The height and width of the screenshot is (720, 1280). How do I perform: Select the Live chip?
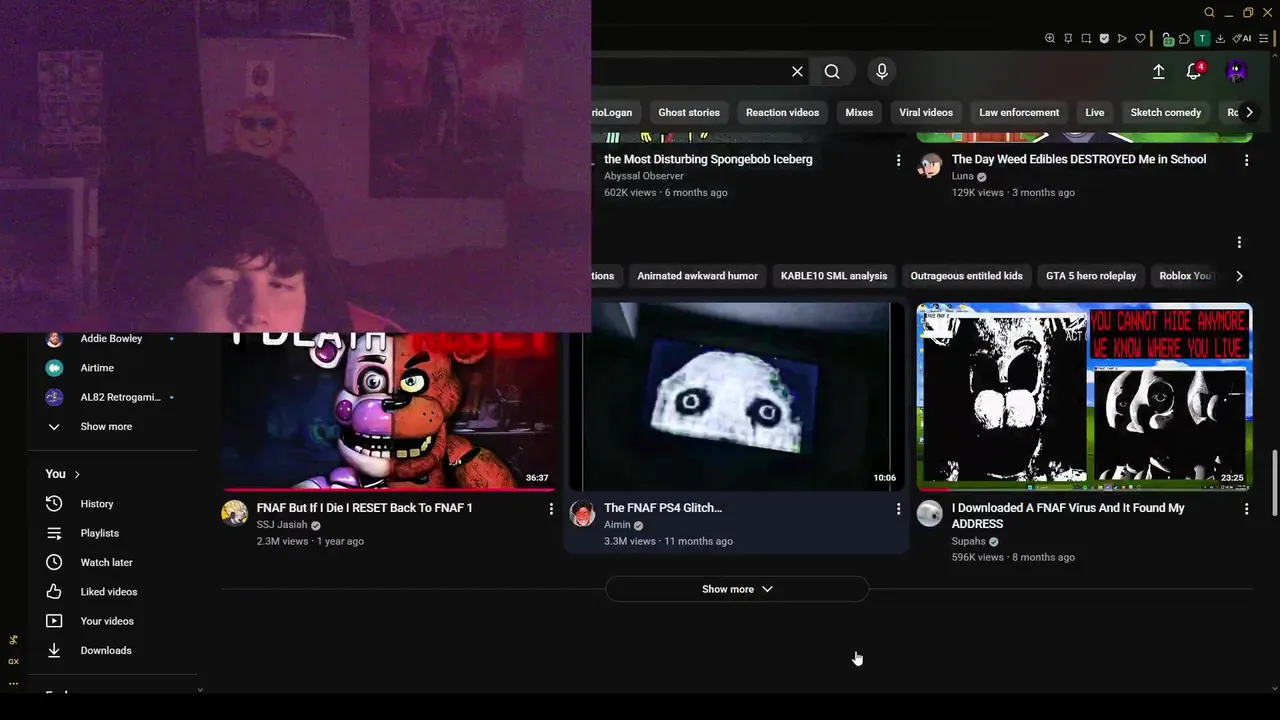pos(1095,112)
